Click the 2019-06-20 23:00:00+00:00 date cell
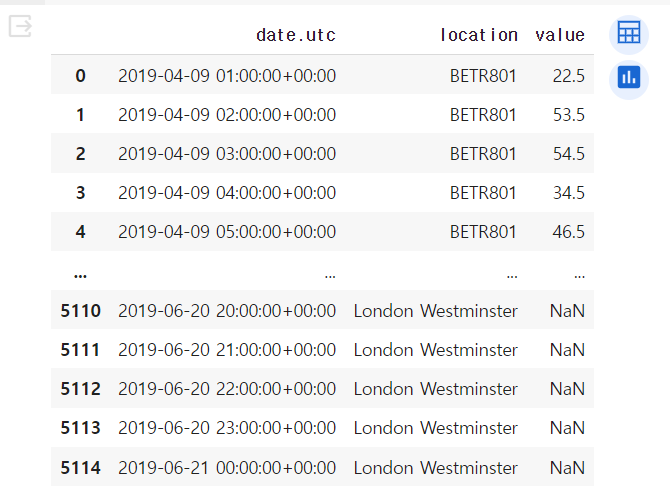Image resolution: width=670 pixels, height=495 pixels. (x=227, y=428)
